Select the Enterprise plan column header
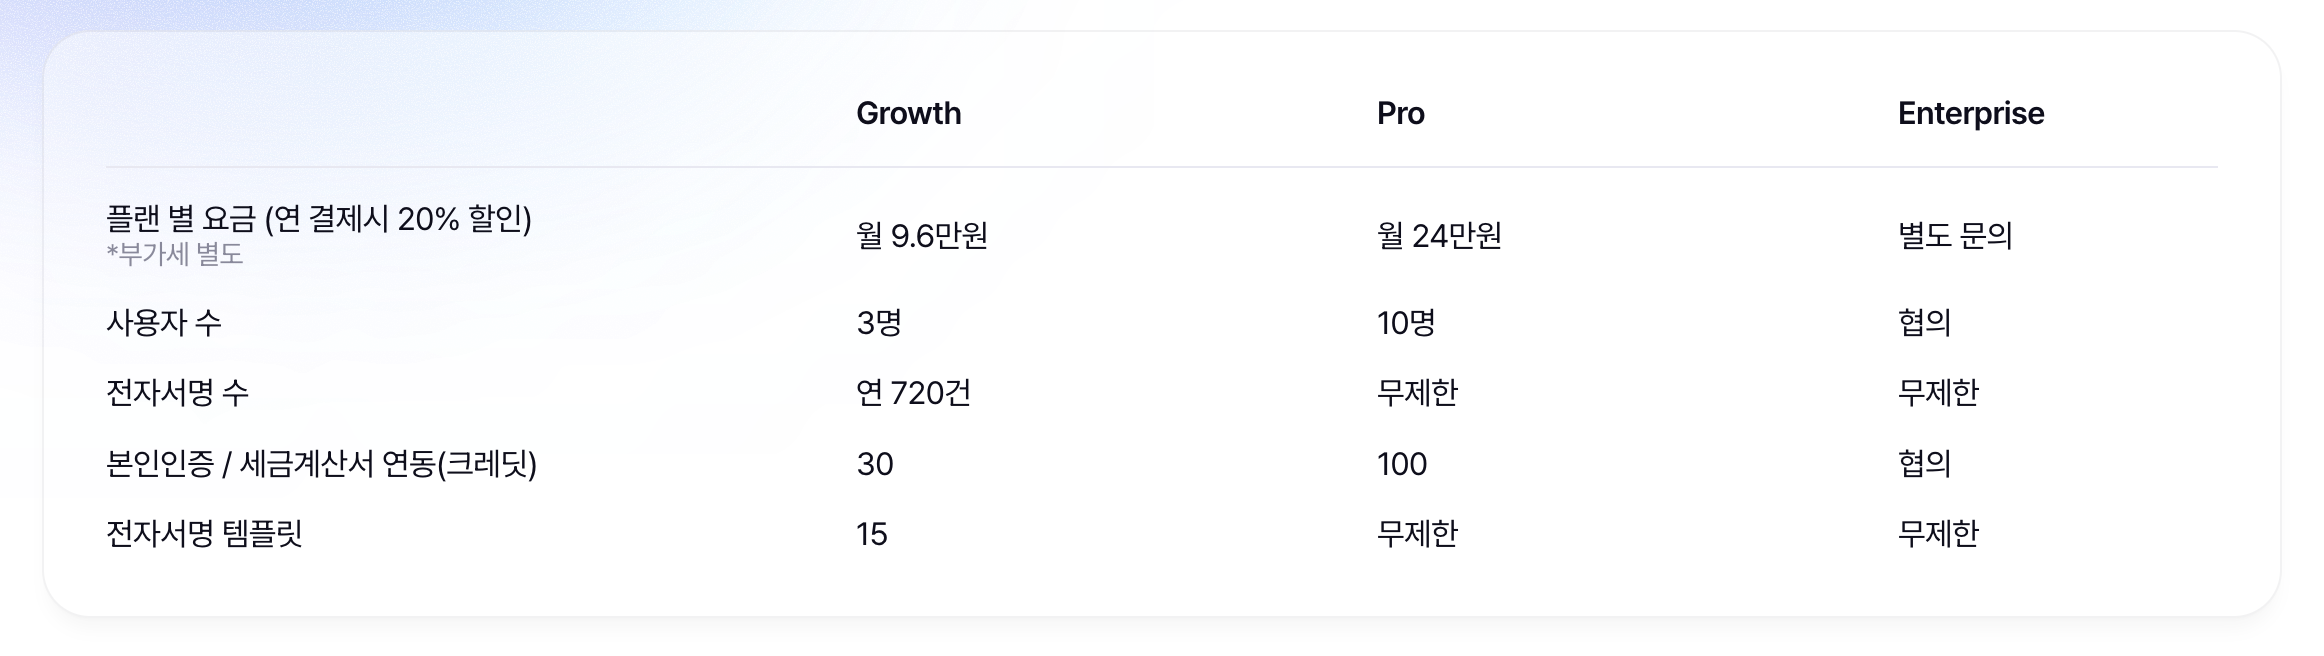This screenshot has height=656, width=2324. (x=1970, y=114)
